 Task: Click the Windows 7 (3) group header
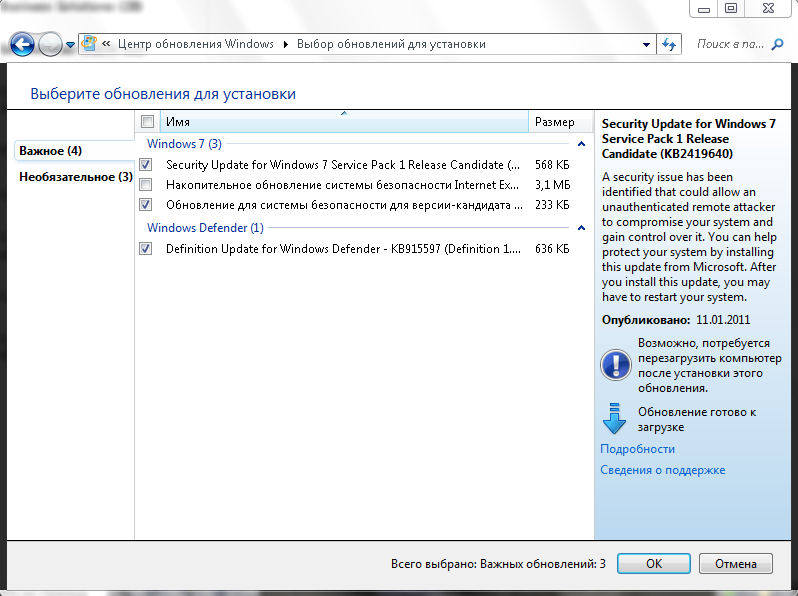184,144
